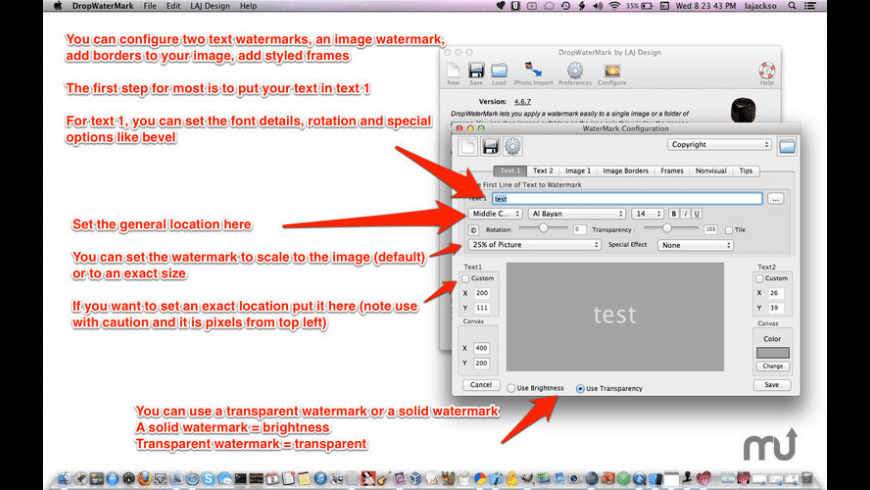Enable Text2 Custom position checkbox
Screen dimensions: 870x490
[x=760, y=278]
